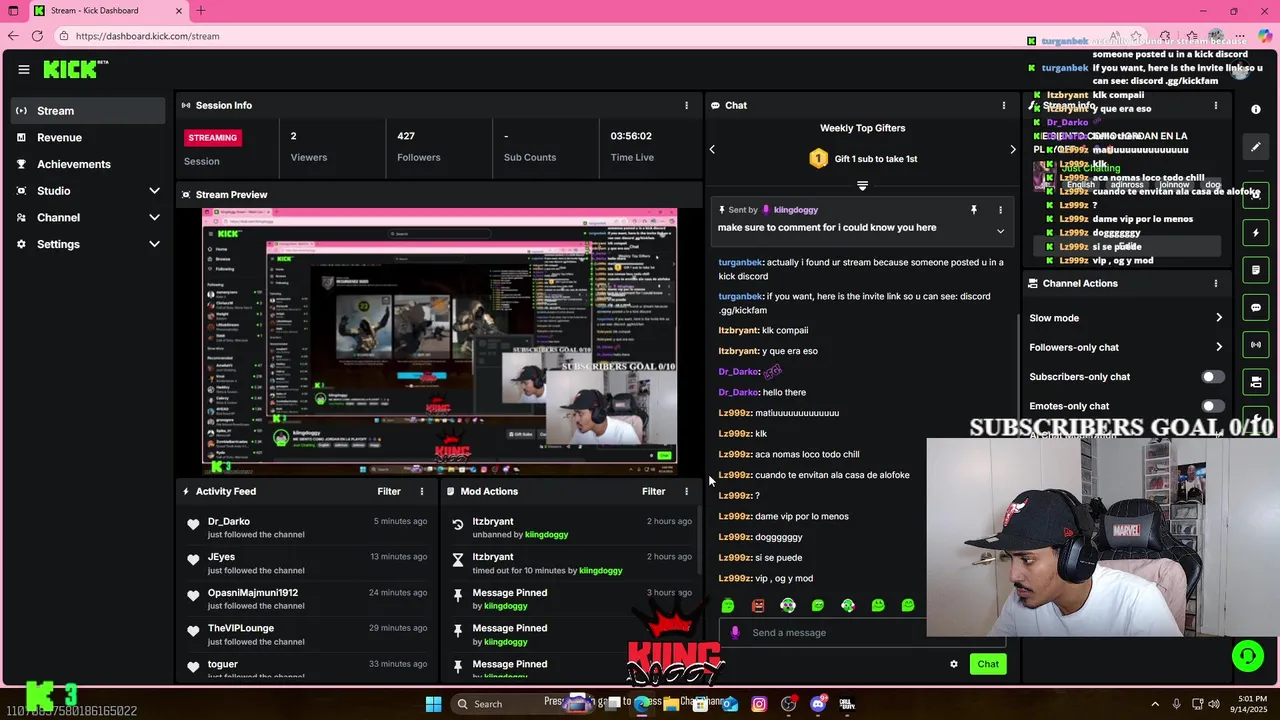This screenshot has height=720, width=1280.
Task: Click the speech bubble icon in right rail
Action: tap(1256, 308)
